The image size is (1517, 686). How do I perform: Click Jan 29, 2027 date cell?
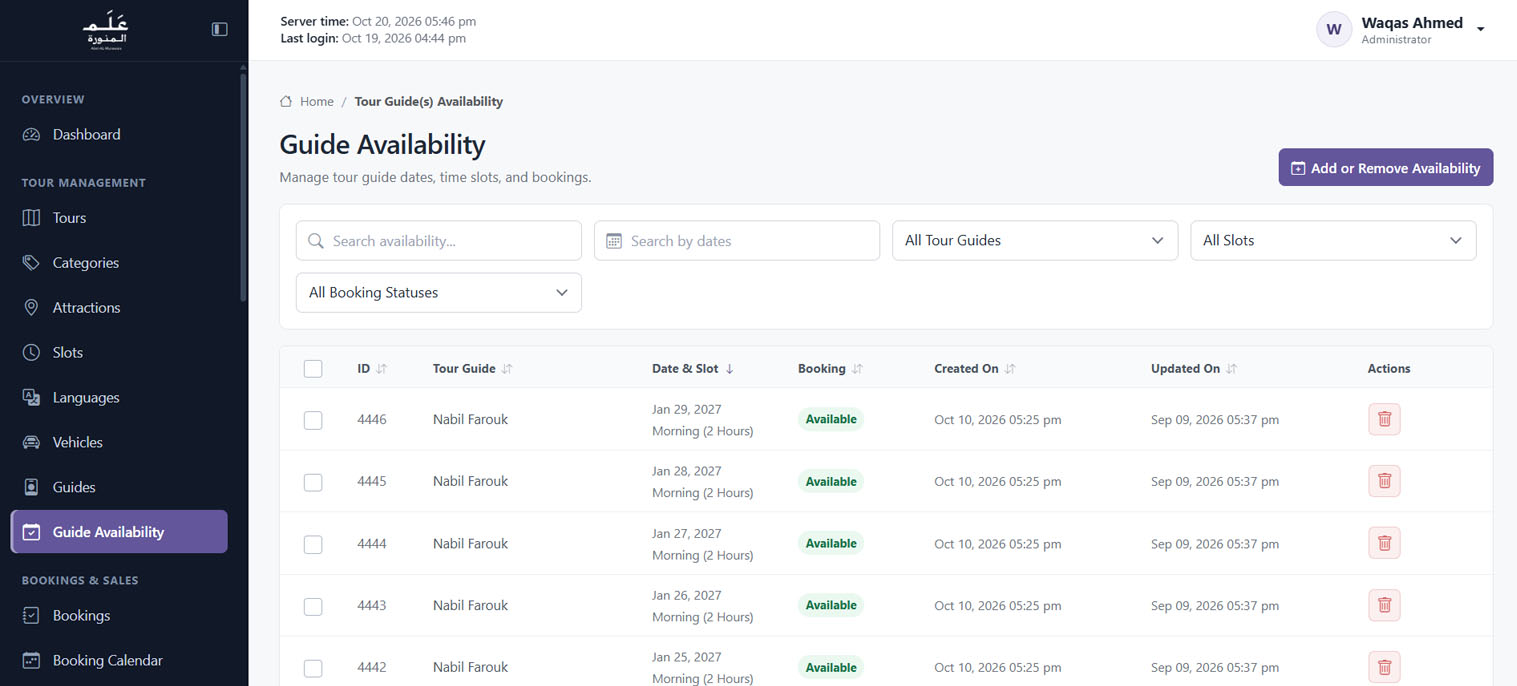pos(686,409)
